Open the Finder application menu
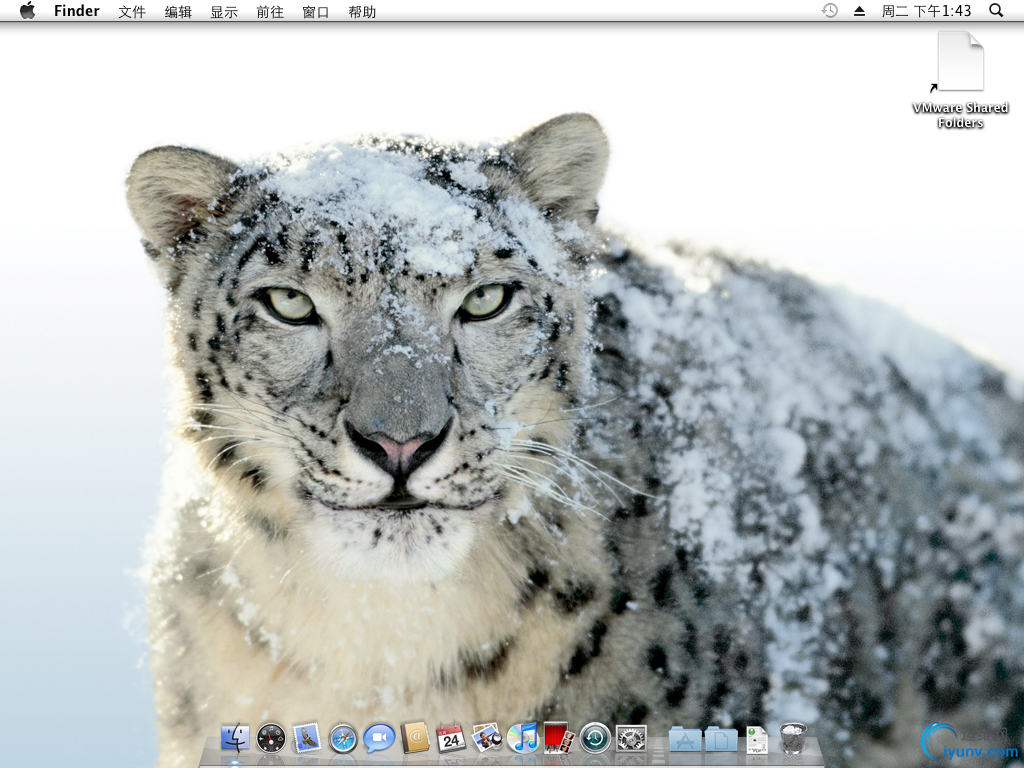 pyautogui.click(x=76, y=11)
